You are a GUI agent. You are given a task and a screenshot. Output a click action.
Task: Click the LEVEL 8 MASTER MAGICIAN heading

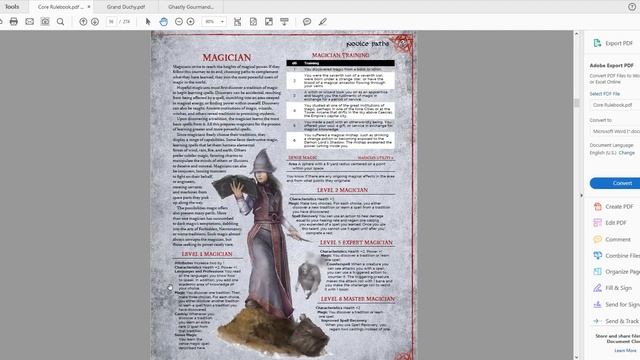[358, 299]
